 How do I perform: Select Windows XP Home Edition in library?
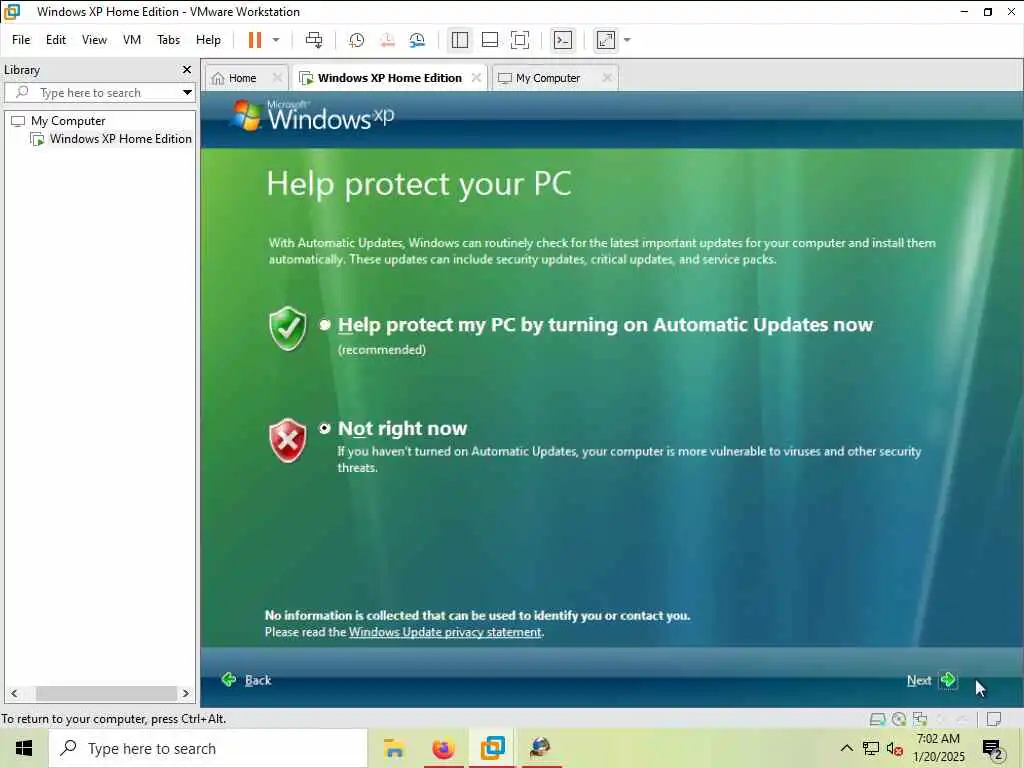[x=121, y=139]
